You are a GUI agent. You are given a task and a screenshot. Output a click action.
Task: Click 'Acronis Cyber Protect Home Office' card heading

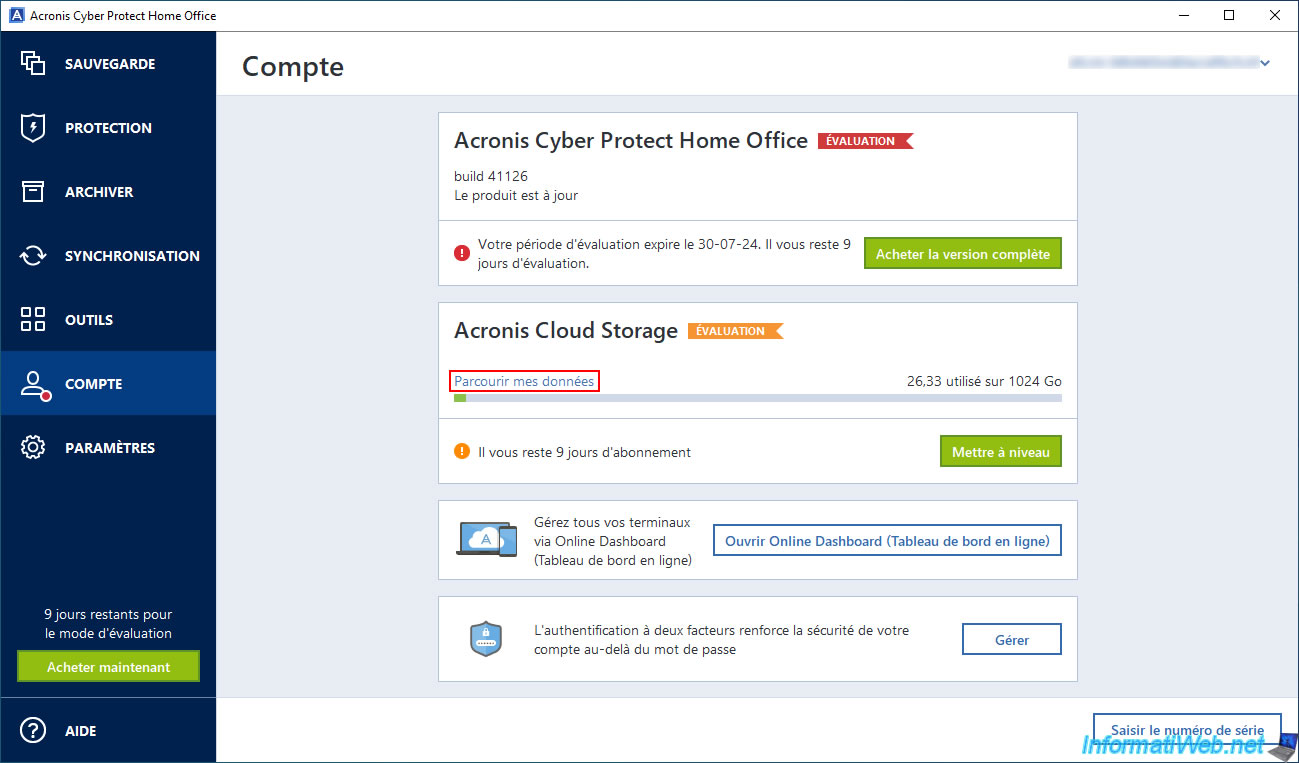(x=631, y=140)
